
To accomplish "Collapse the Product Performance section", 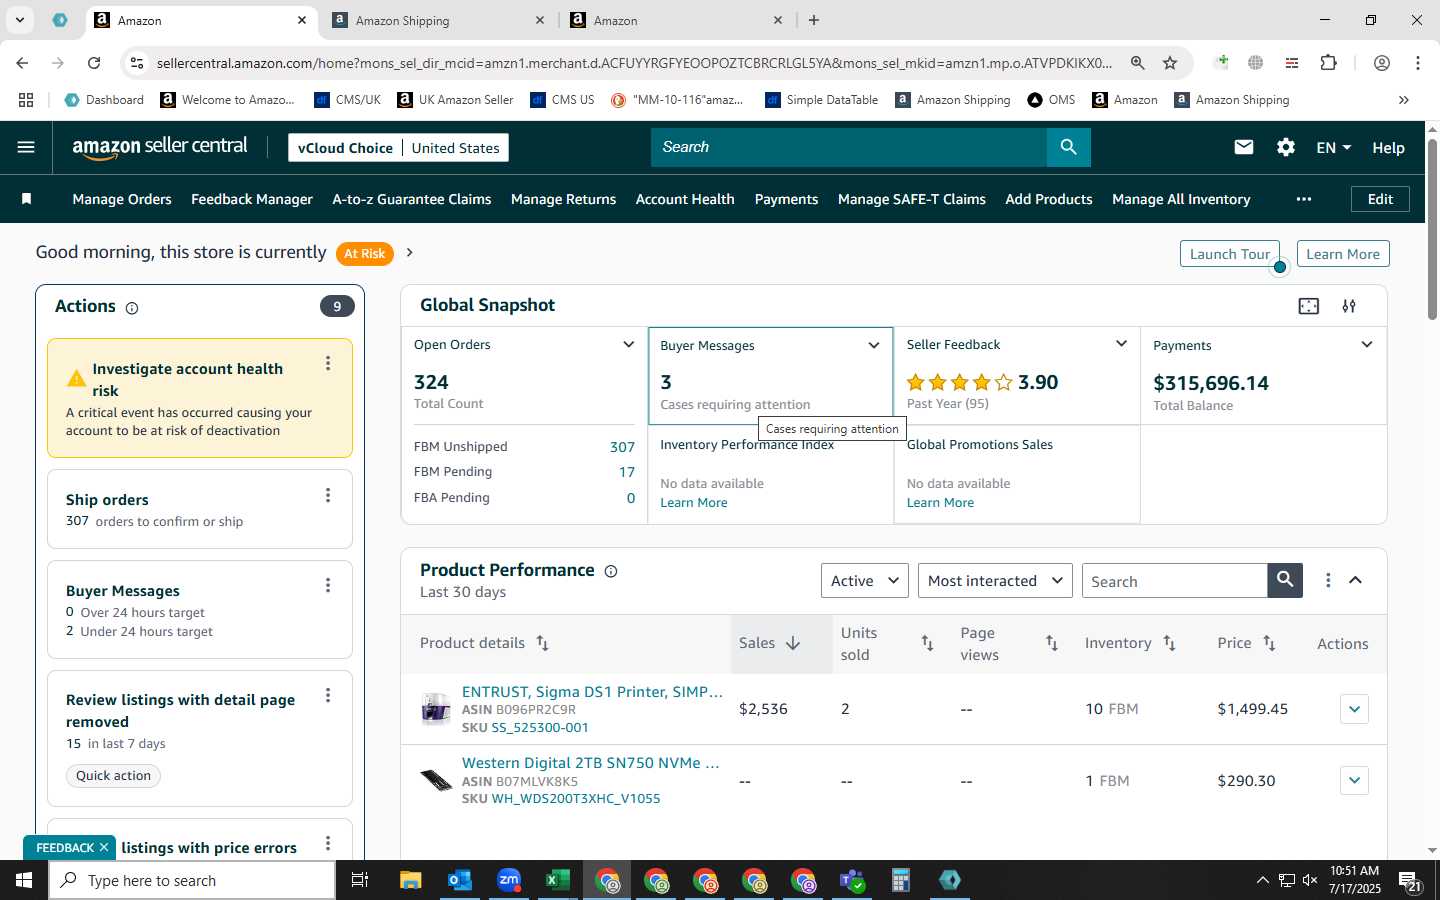I will [x=1356, y=580].
